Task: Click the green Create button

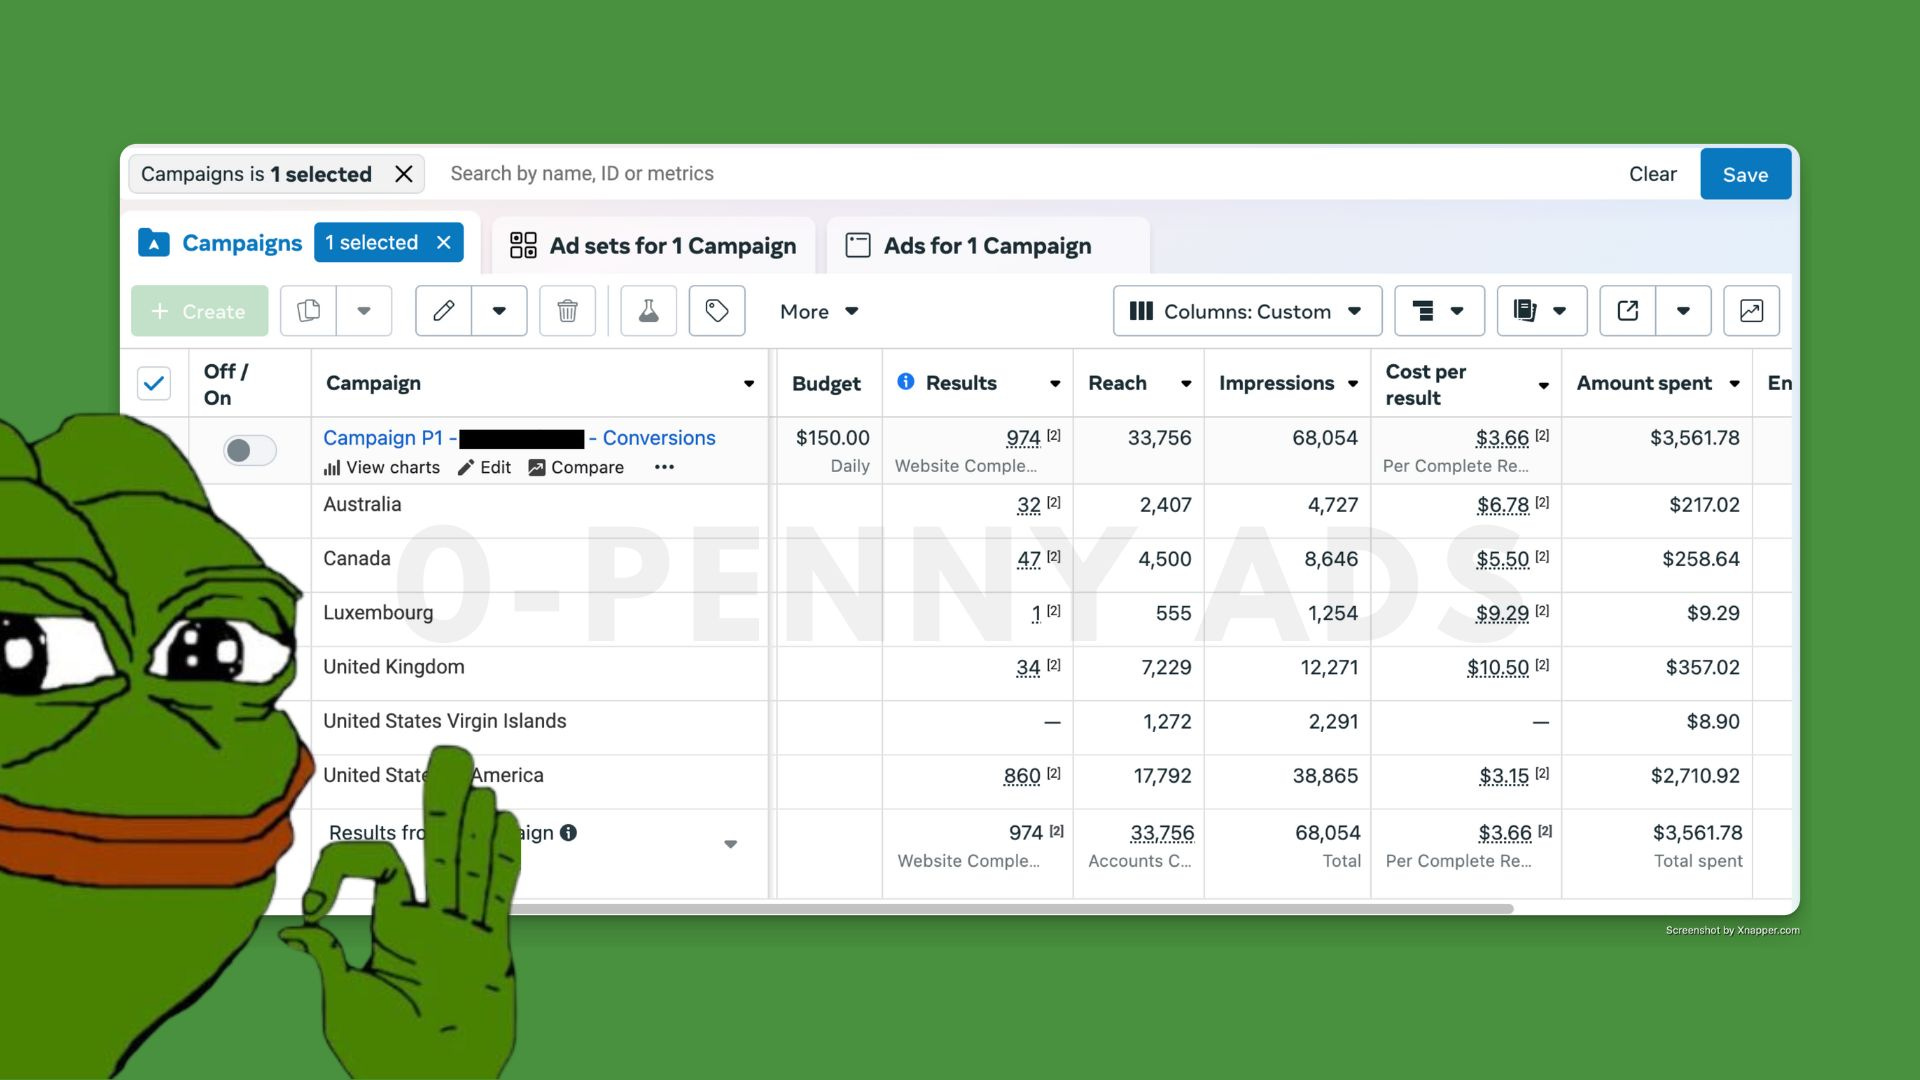Action: pos(199,311)
